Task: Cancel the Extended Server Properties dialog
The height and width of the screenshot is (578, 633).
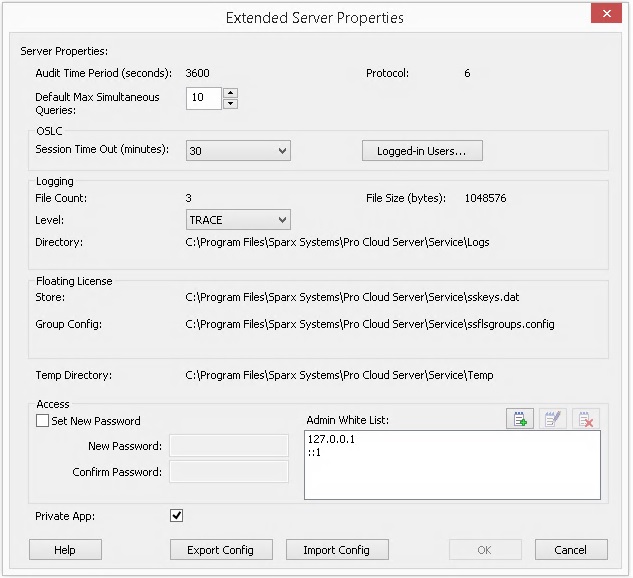Action: click(571, 550)
